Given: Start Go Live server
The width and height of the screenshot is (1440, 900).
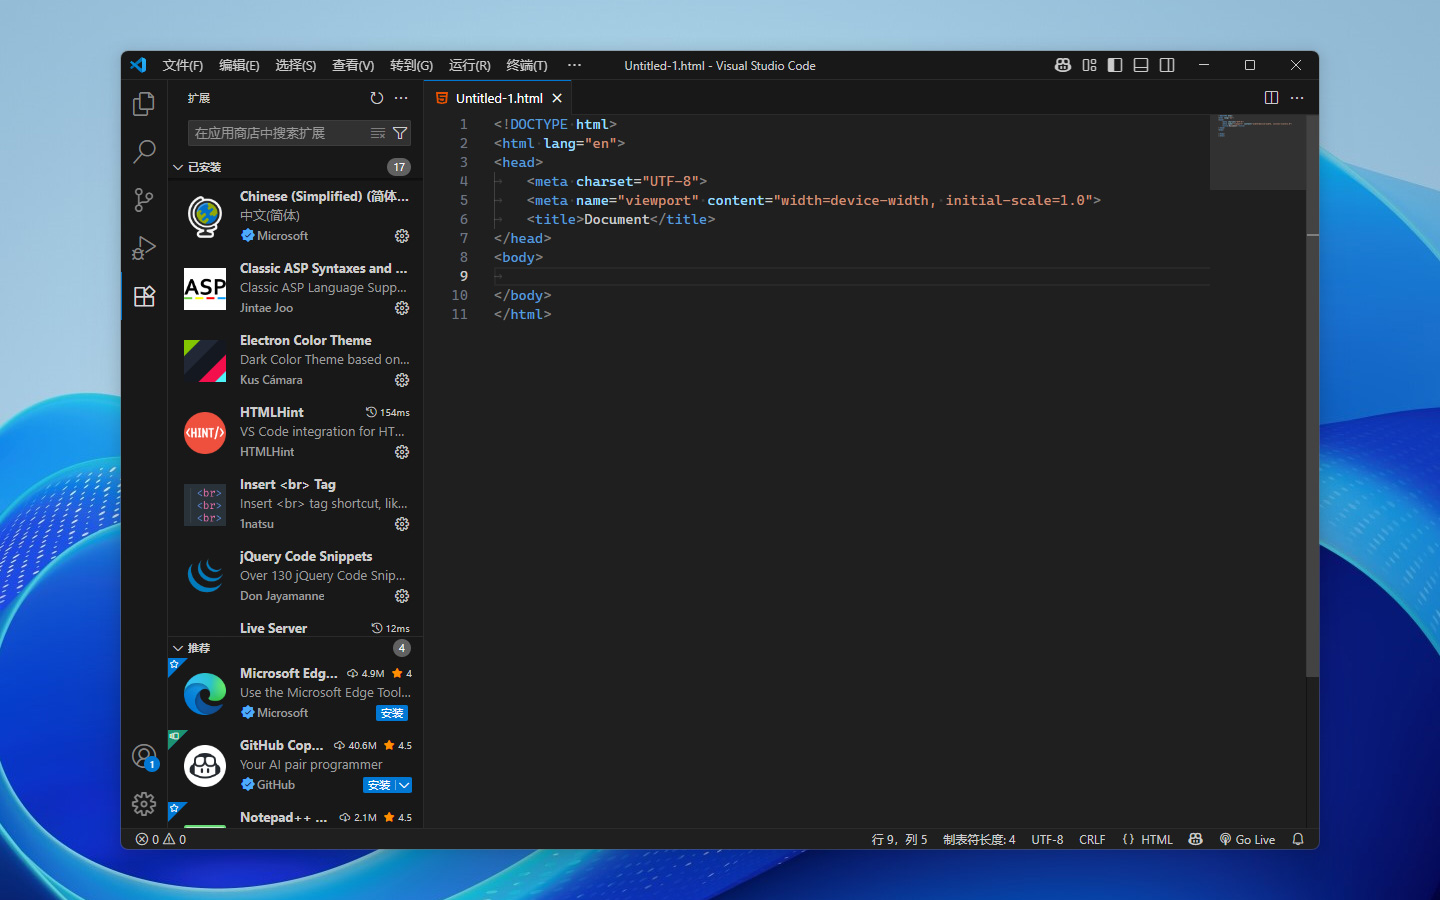Looking at the screenshot, I should point(1247,839).
